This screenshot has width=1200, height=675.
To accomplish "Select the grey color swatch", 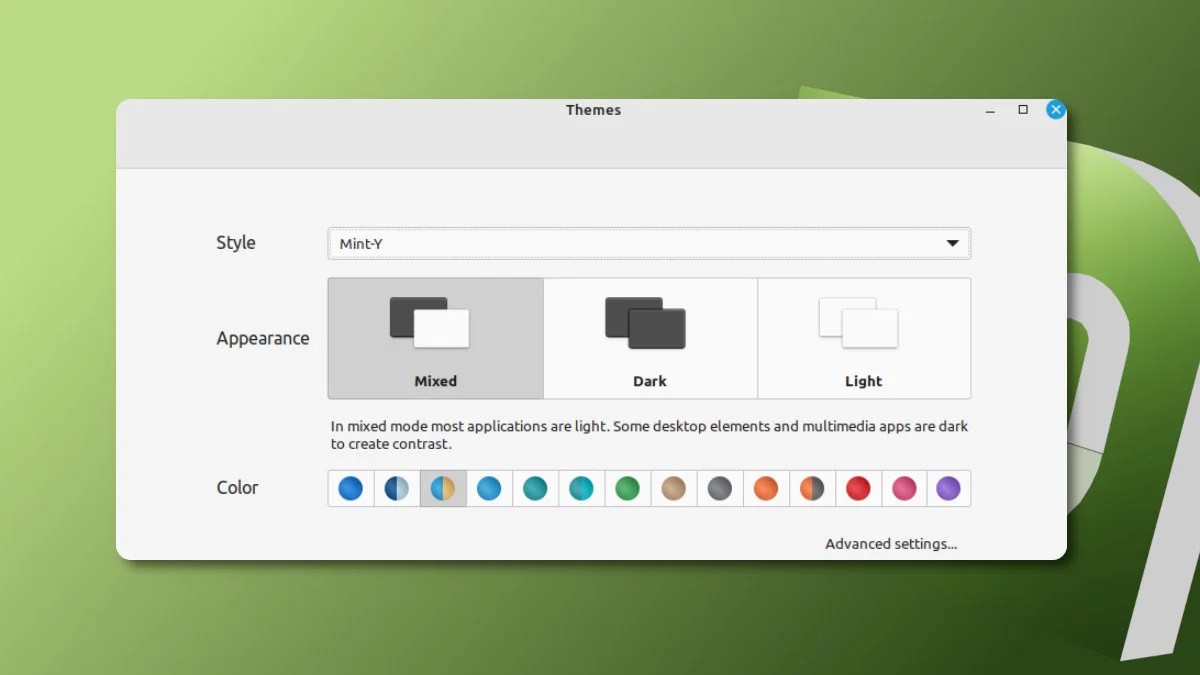I will 720,488.
